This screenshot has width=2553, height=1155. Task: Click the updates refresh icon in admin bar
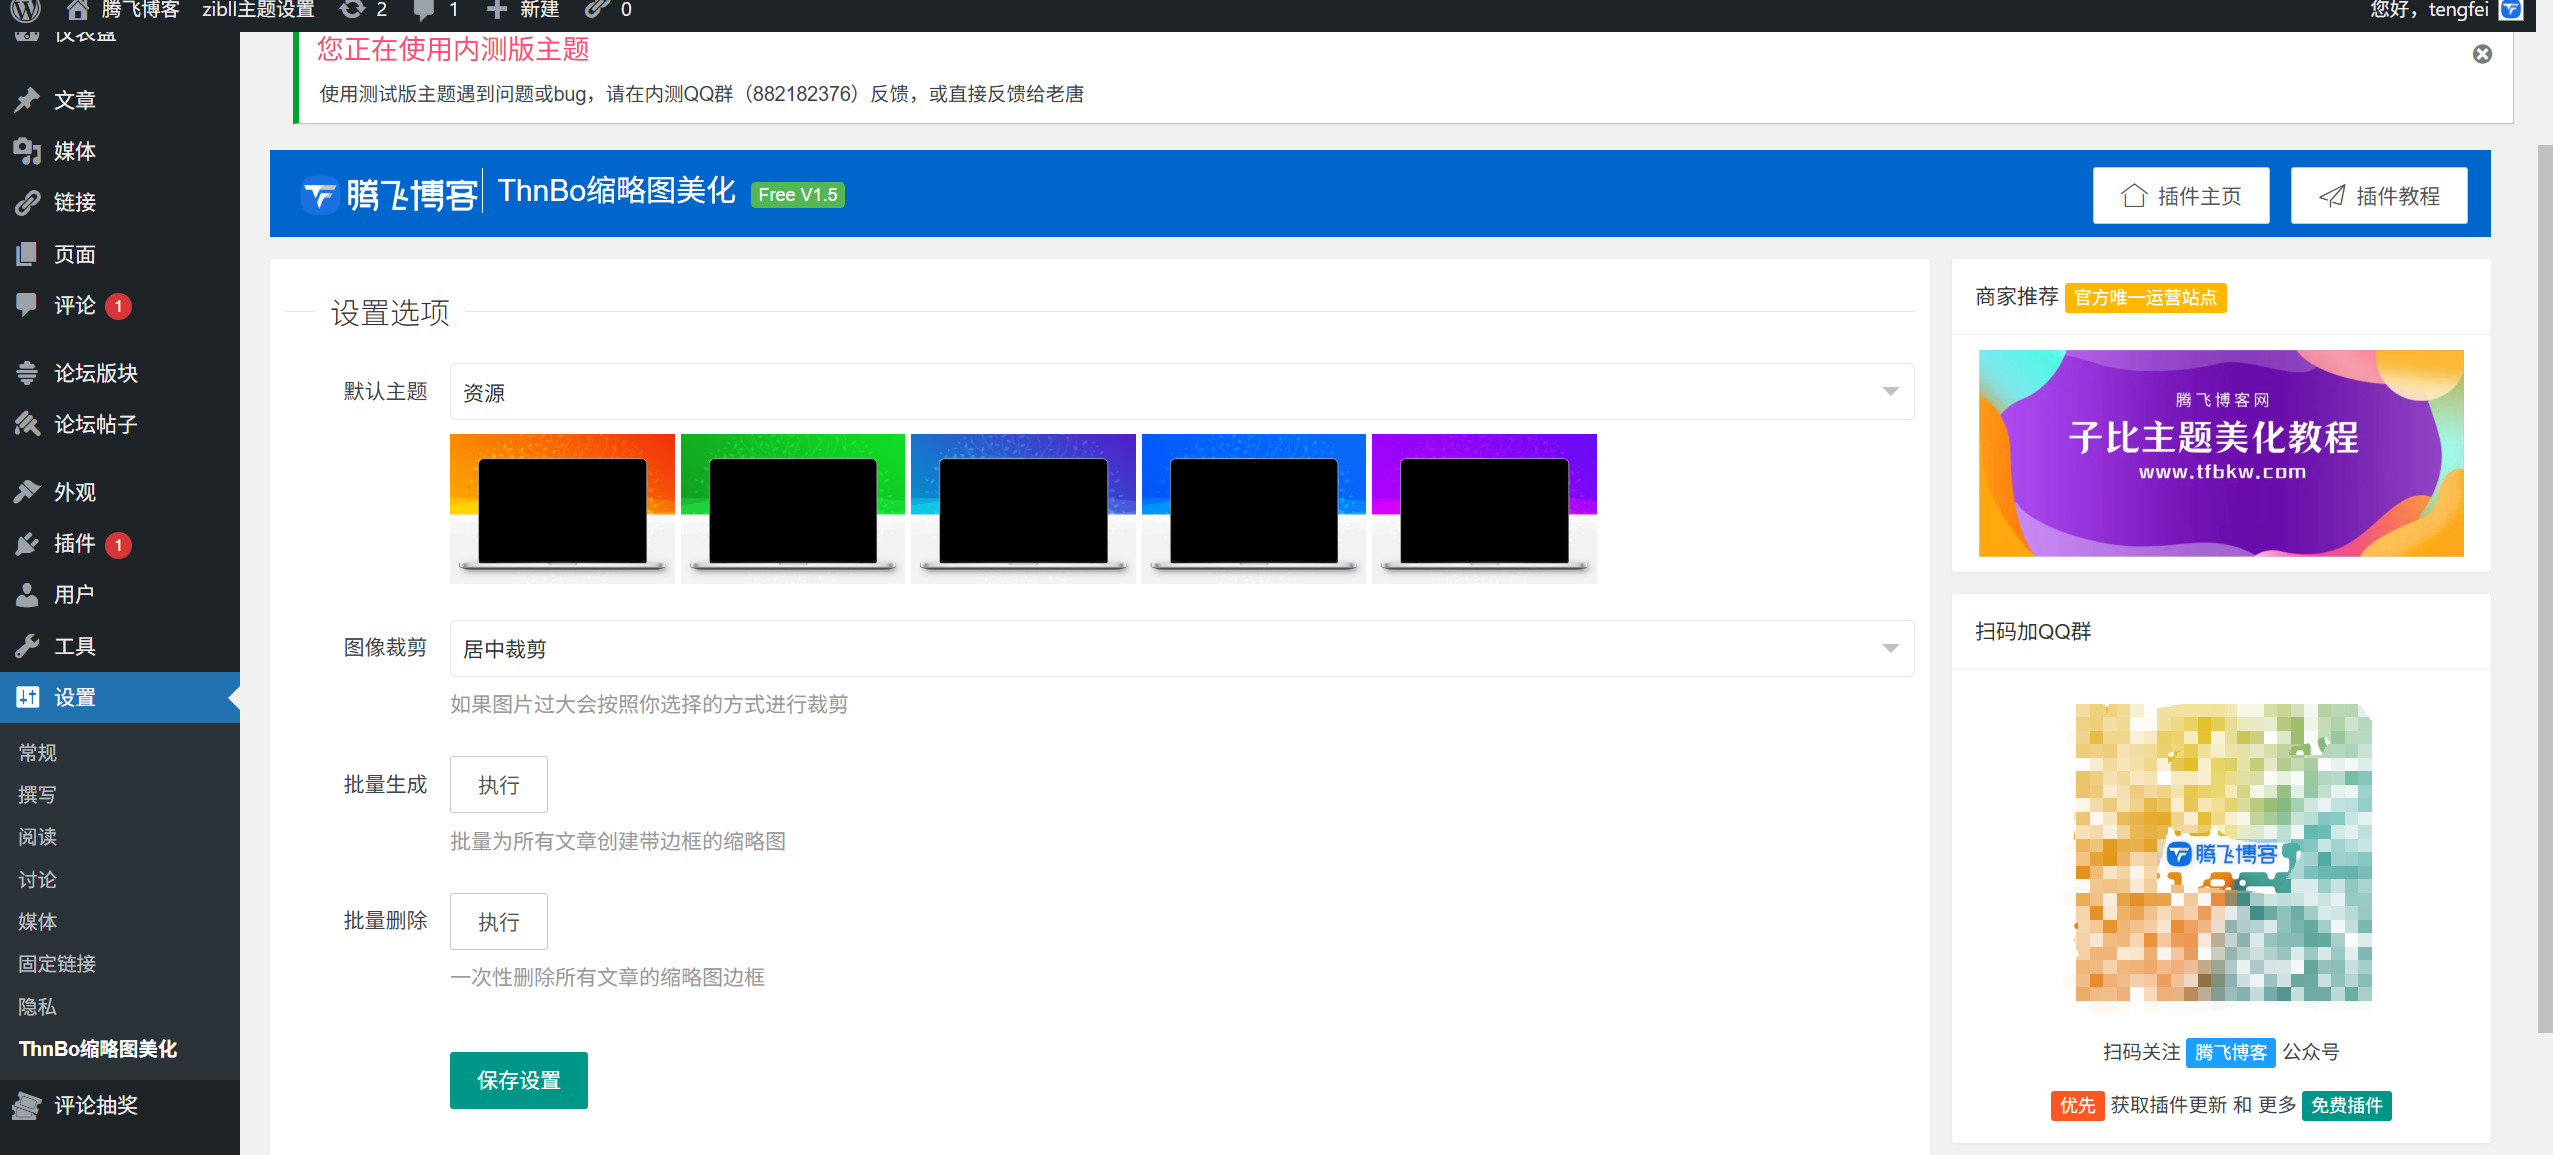click(352, 10)
